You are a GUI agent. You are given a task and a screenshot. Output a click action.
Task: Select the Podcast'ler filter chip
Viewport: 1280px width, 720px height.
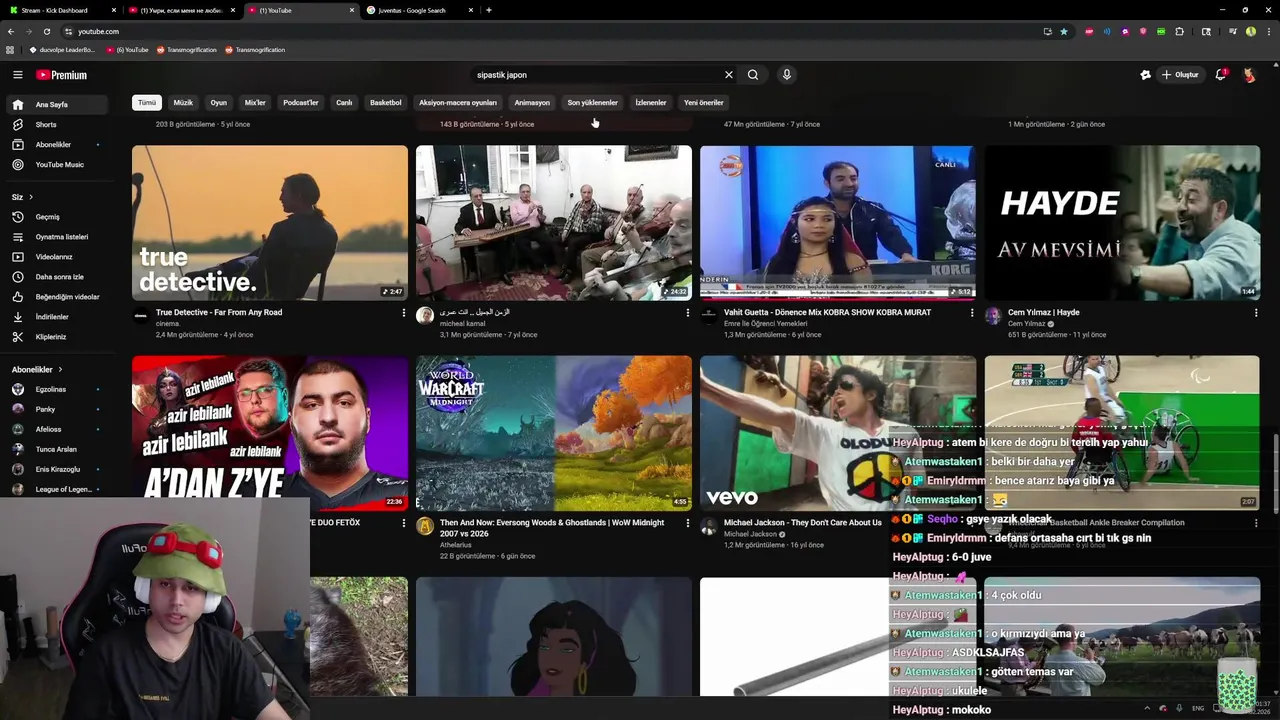(301, 103)
